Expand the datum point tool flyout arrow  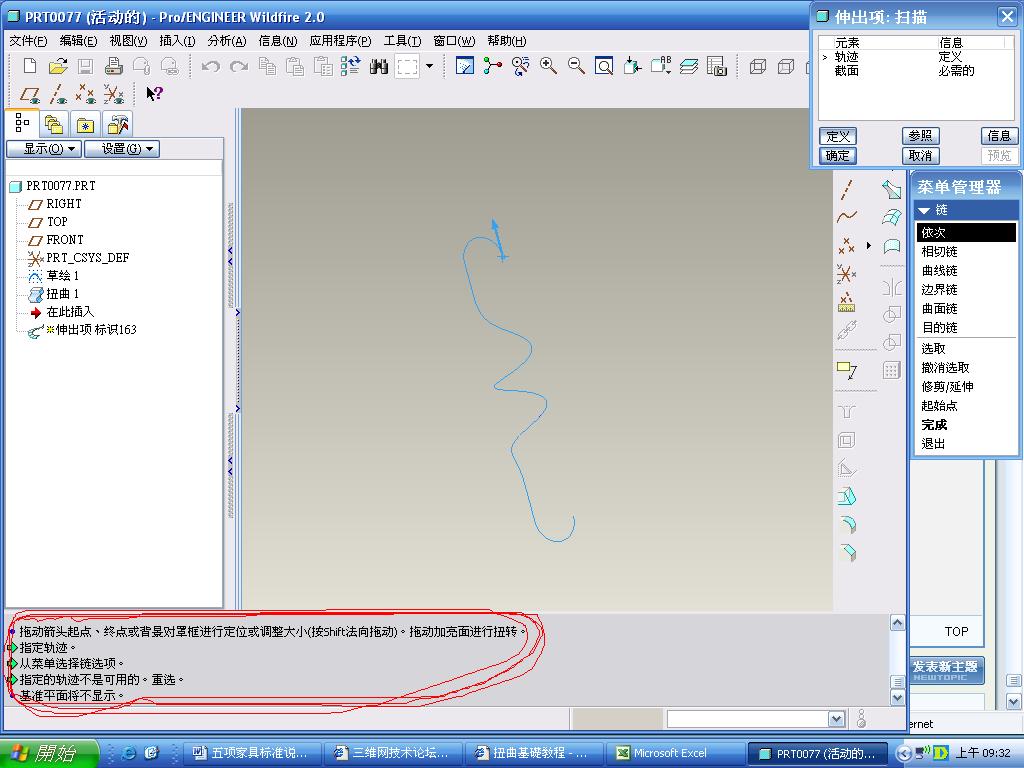[869, 246]
